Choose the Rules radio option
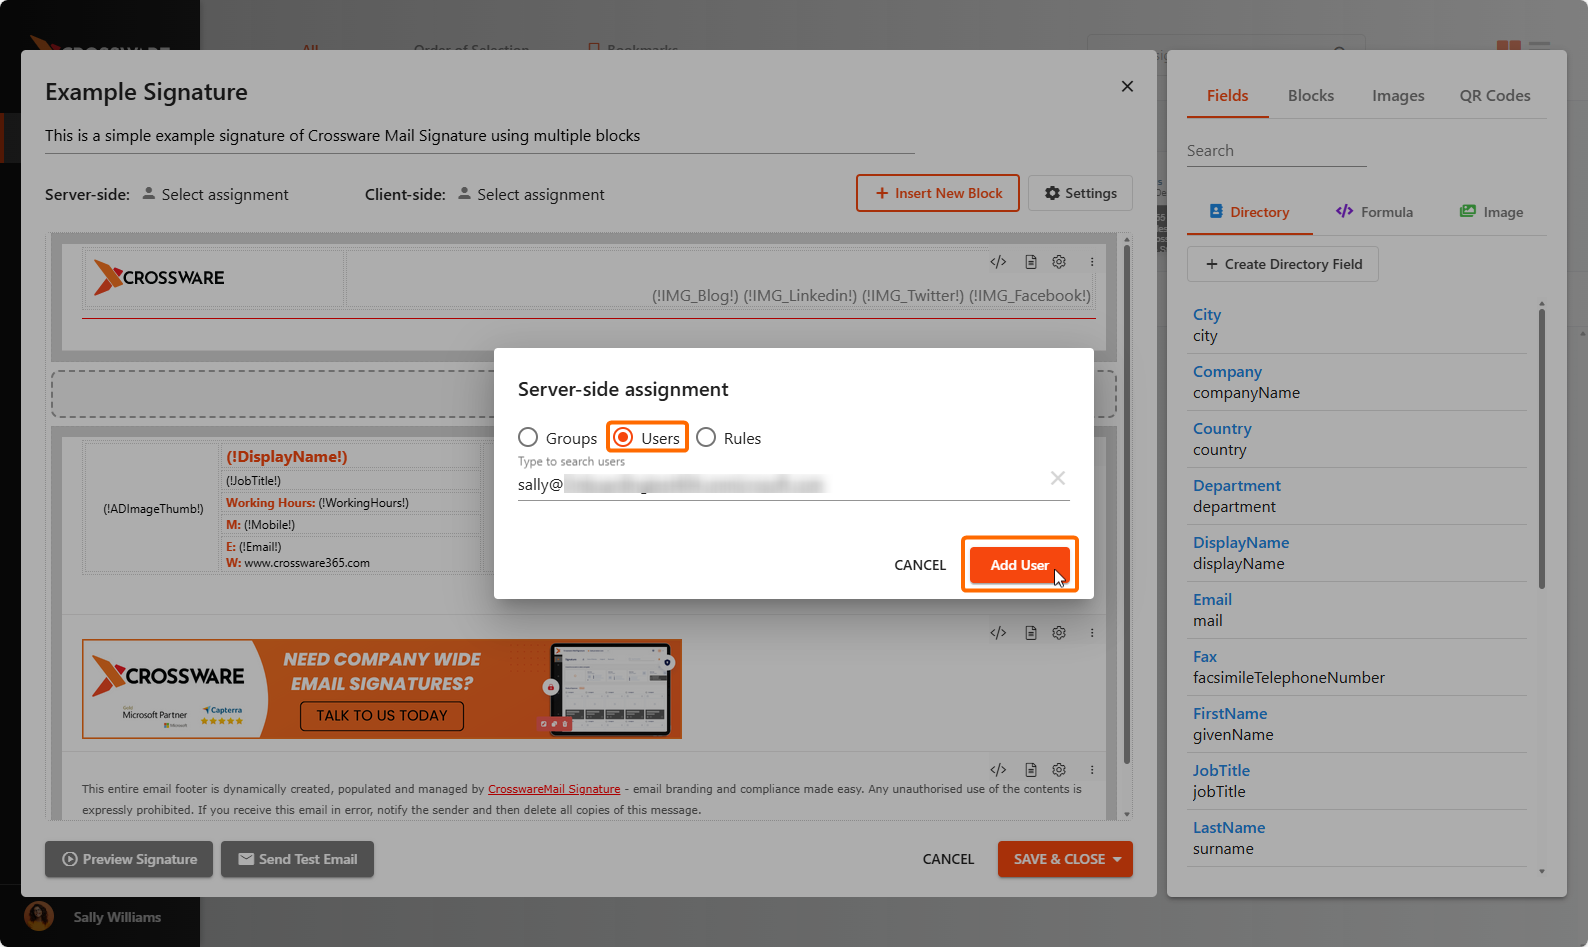The width and height of the screenshot is (1588, 947). [x=706, y=438]
